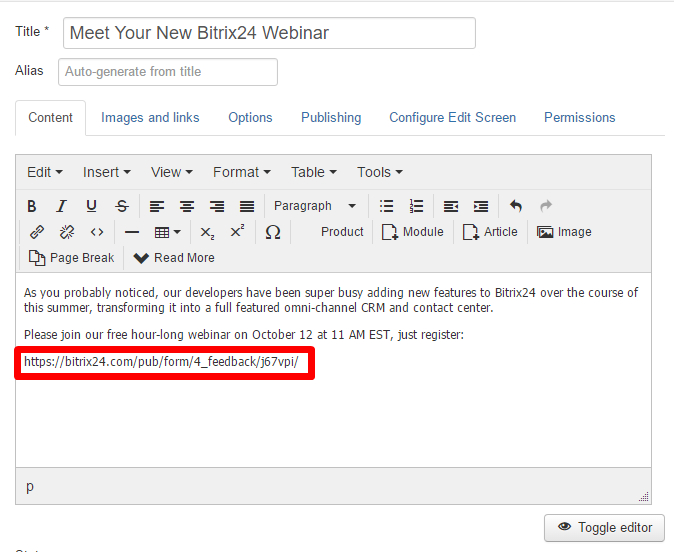Insert a special character (omega)
Image resolution: width=674 pixels, height=552 pixels.
coord(273,232)
